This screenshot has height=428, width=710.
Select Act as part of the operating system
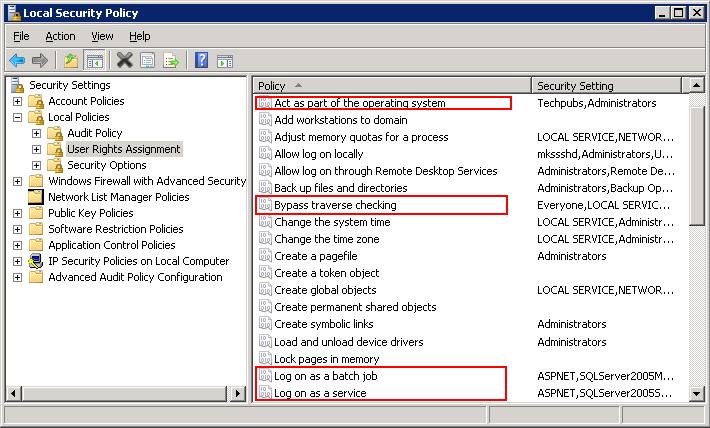tap(360, 103)
